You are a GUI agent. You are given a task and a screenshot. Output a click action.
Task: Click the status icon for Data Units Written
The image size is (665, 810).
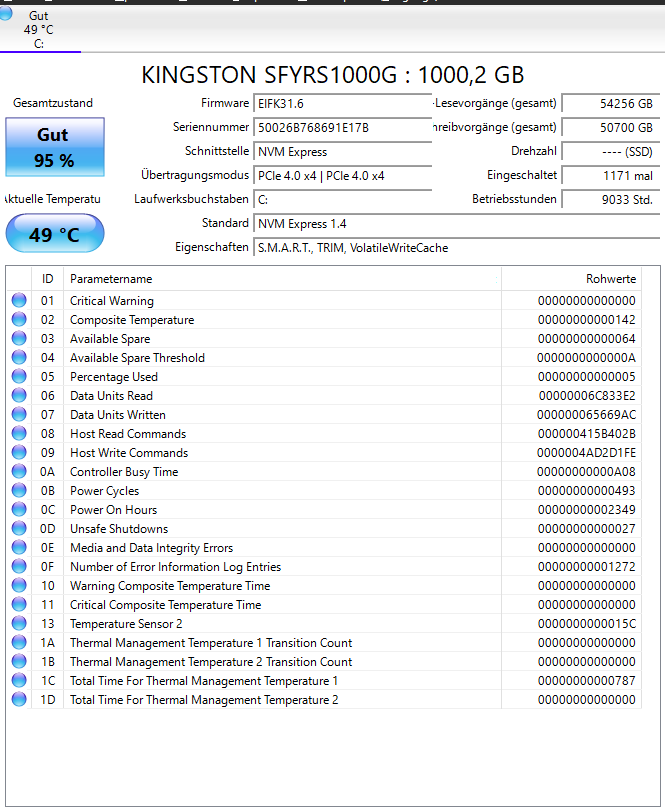[x=19, y=414]
